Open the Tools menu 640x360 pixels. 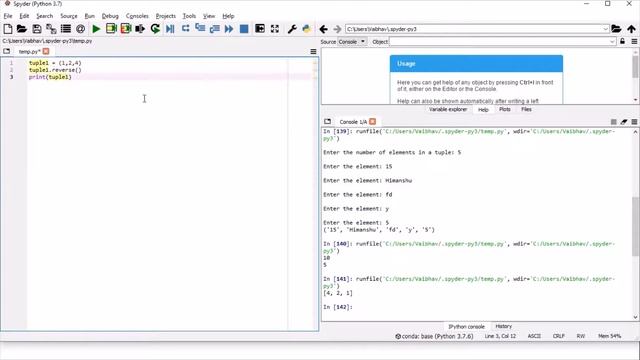[x=189, y=16]
